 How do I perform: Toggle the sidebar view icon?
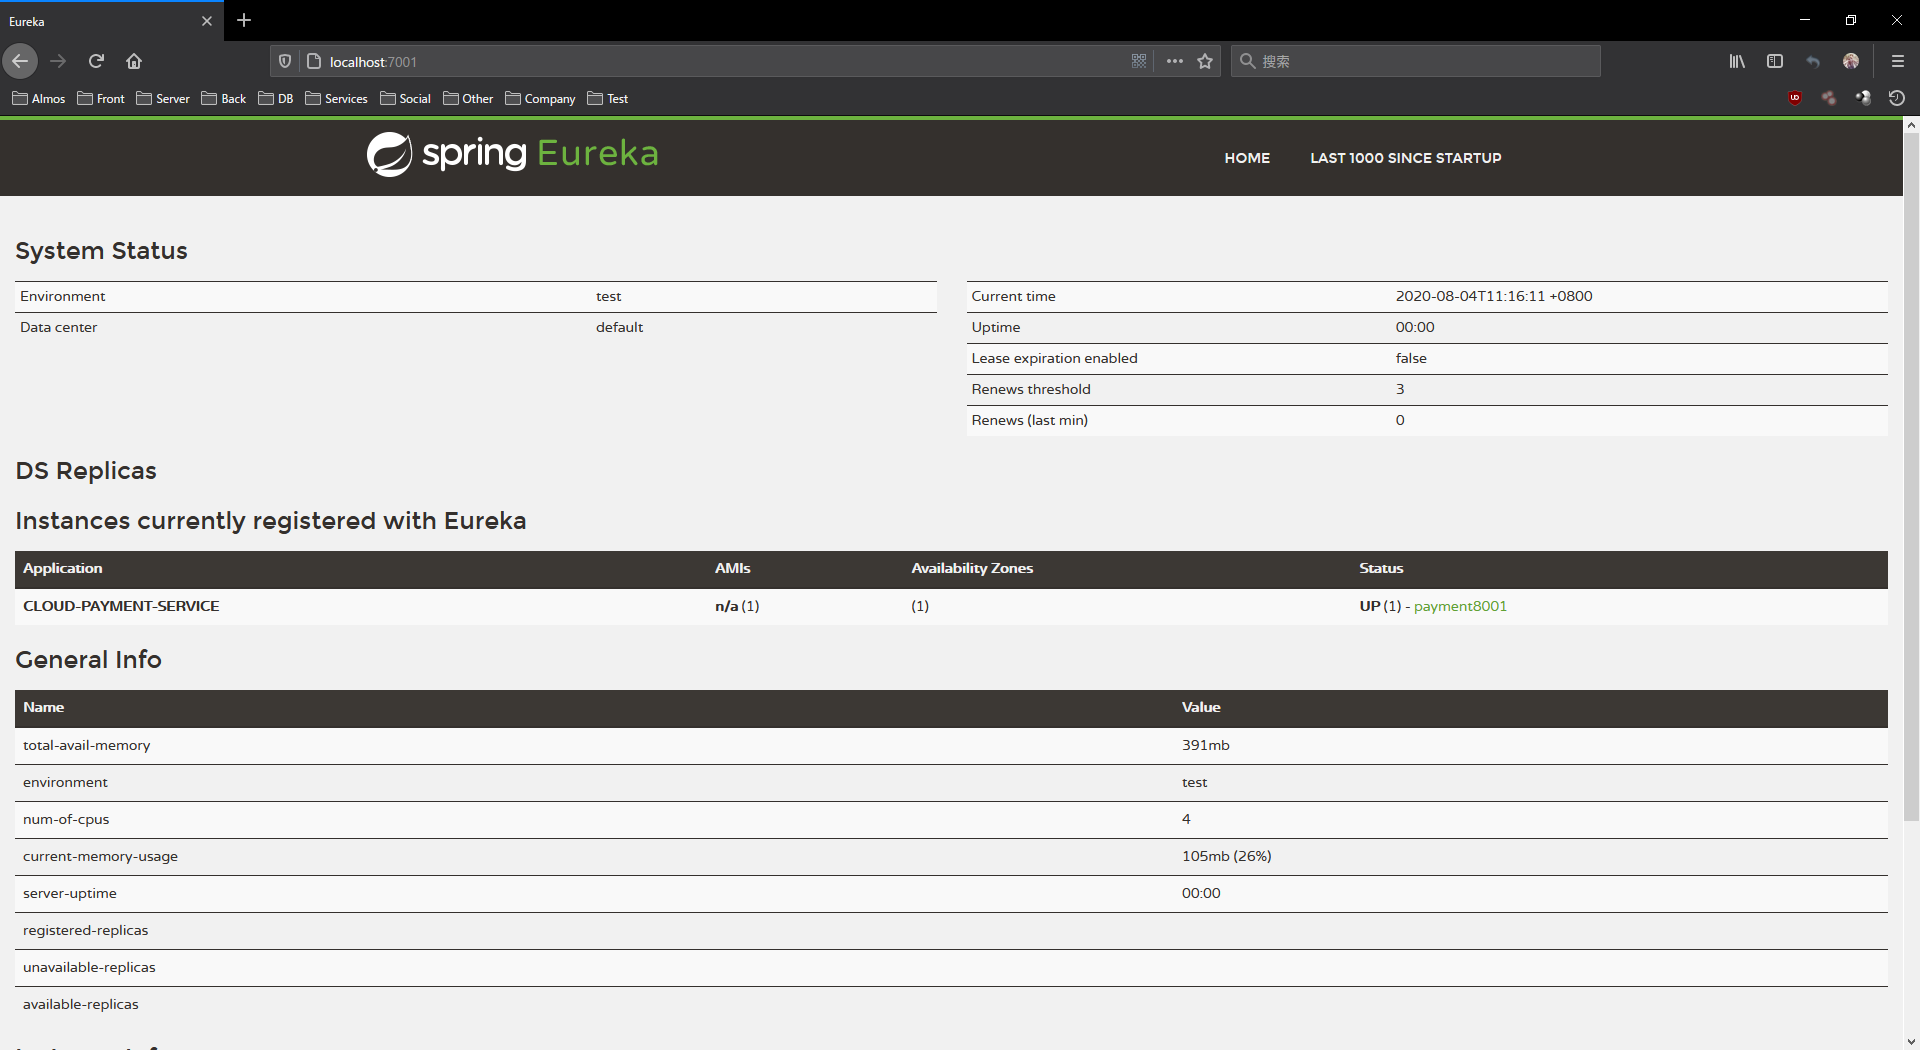[x=1775, y=61]
